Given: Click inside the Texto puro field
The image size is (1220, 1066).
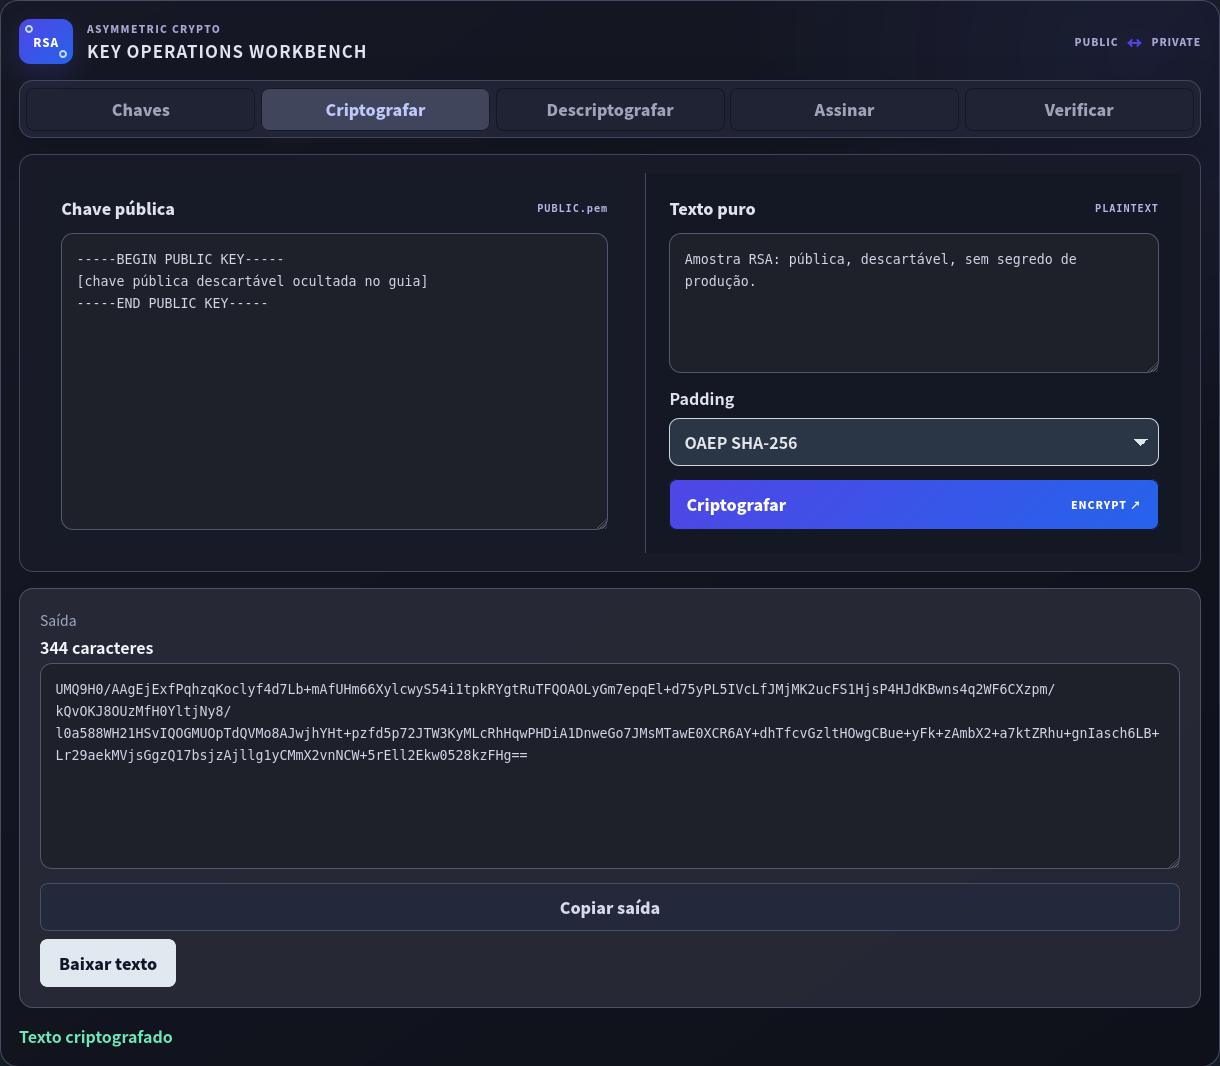Looking at the screenshot, I should click(914, 303).
